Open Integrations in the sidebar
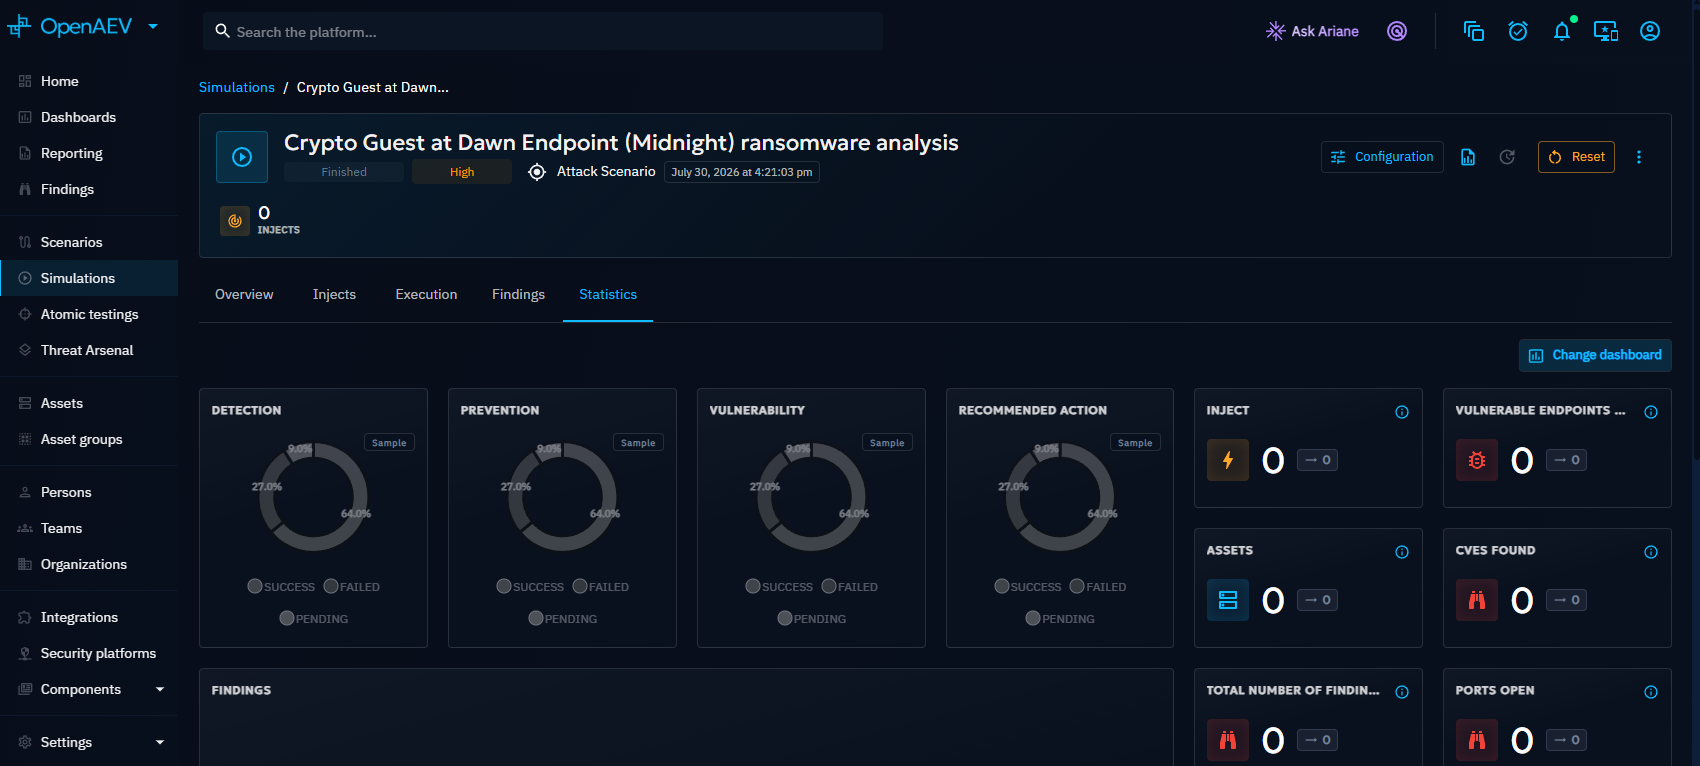This screenshot has height=766, width=1700. coord(89,617)
